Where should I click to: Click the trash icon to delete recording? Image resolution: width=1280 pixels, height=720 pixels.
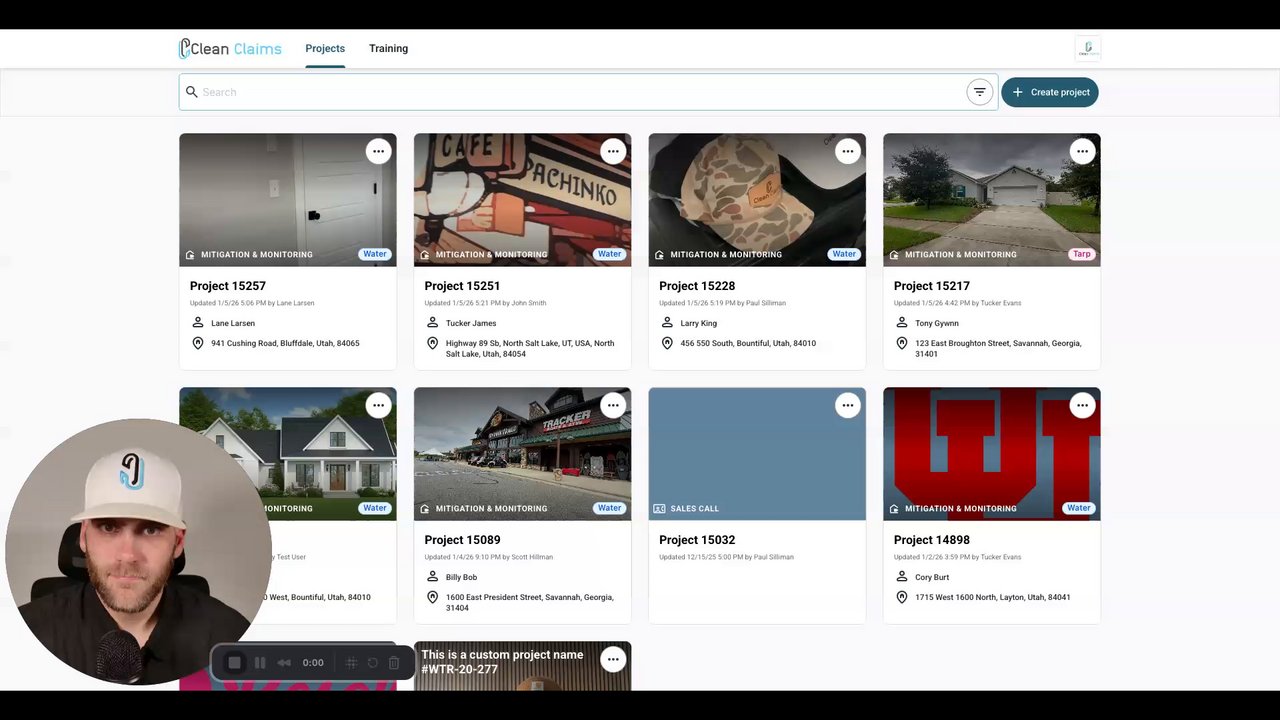[x=394, y=662]
